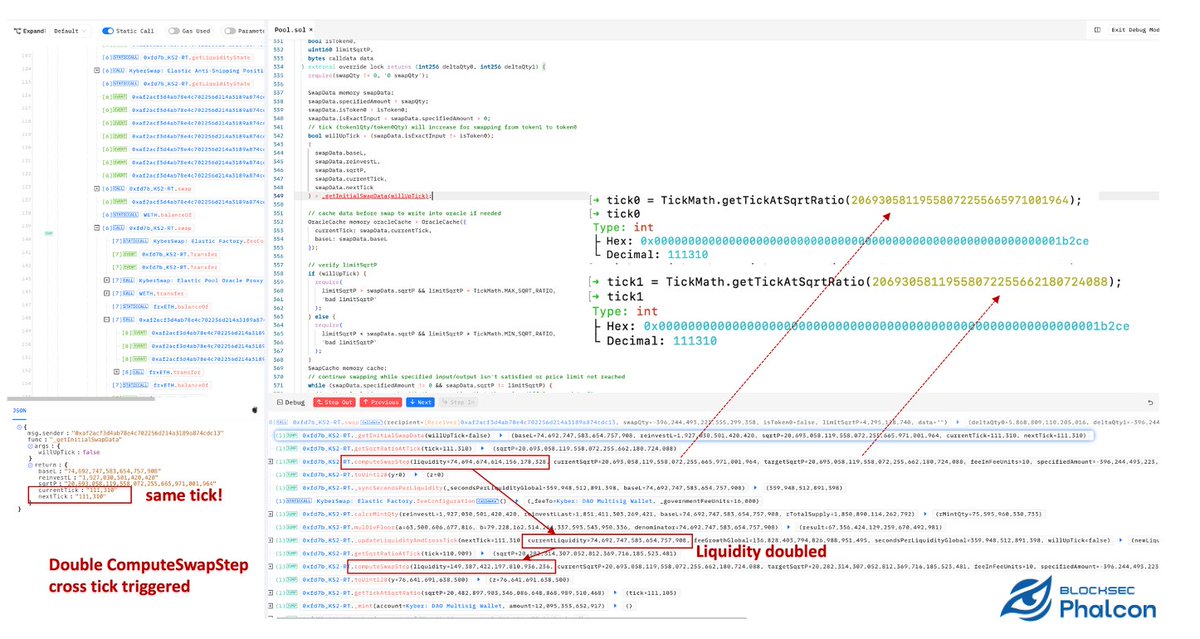Close the Pool.sol tab
Image resolution: width=1200 pixels, height=639 pixels.
coord(313,30)
